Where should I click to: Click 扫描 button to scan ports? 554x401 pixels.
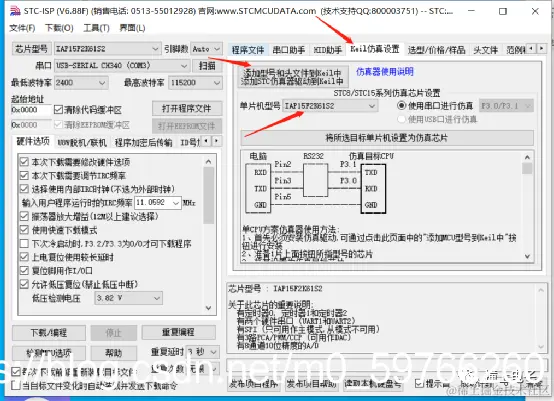click(207, 66)
